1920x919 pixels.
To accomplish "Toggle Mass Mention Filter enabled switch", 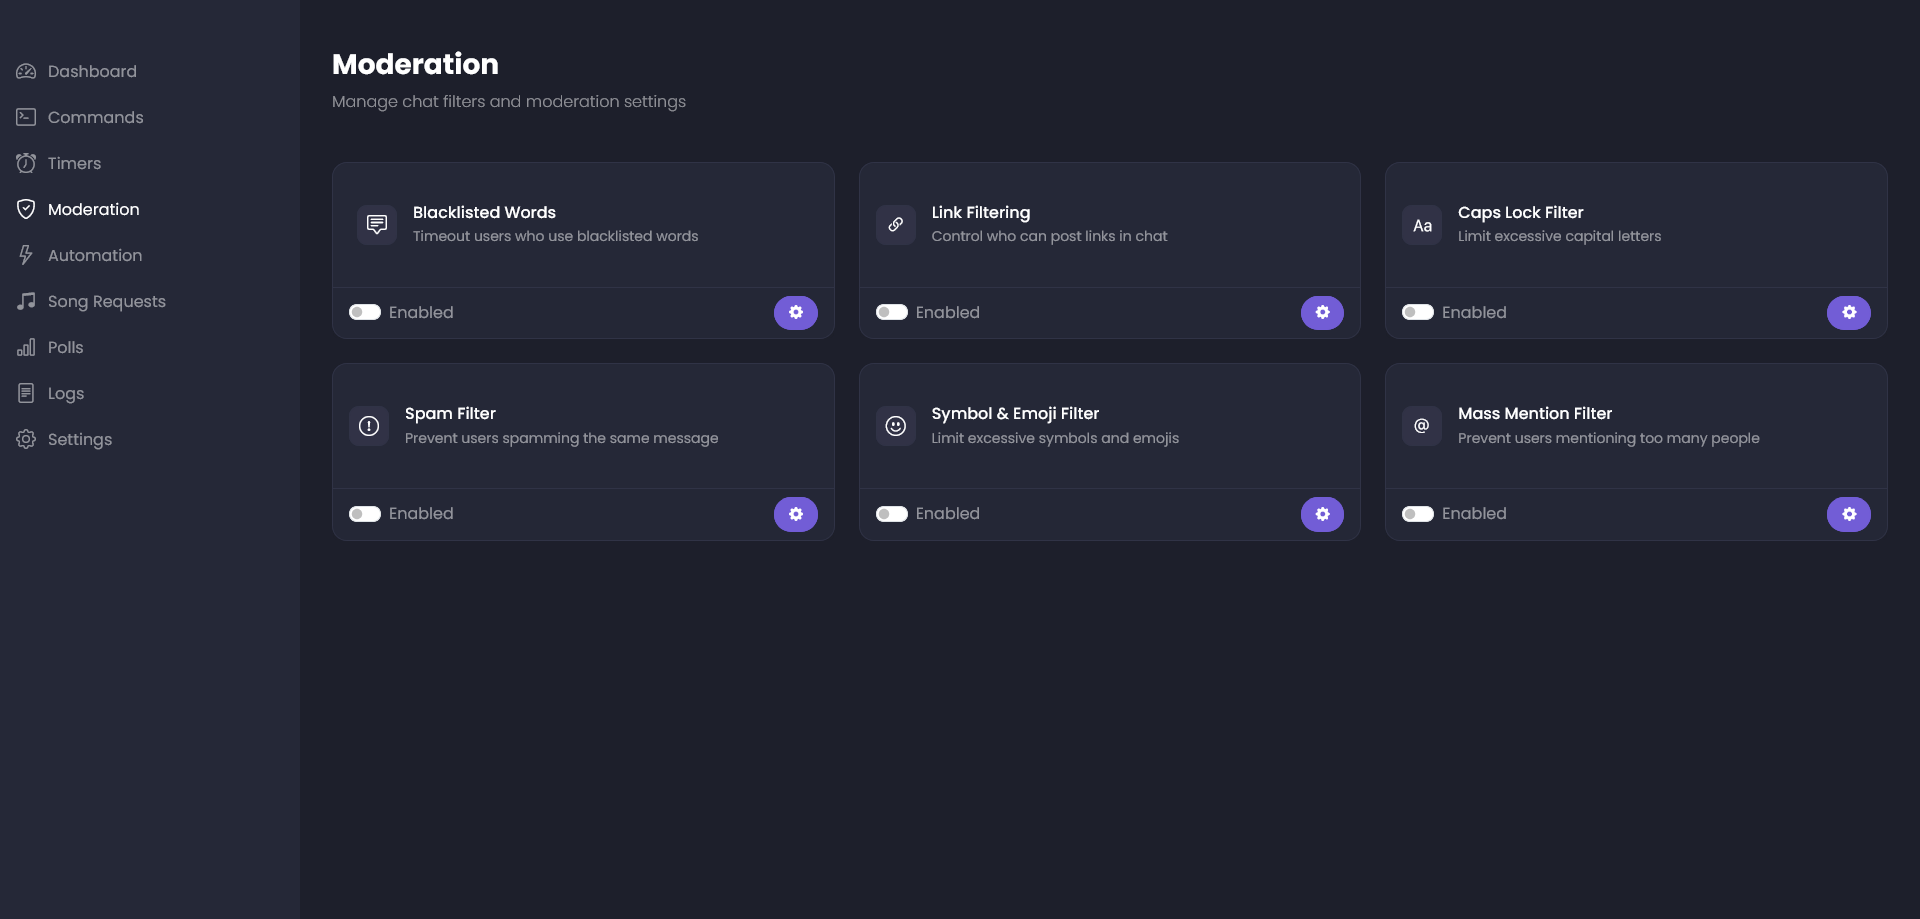I will click(1417, 514).
